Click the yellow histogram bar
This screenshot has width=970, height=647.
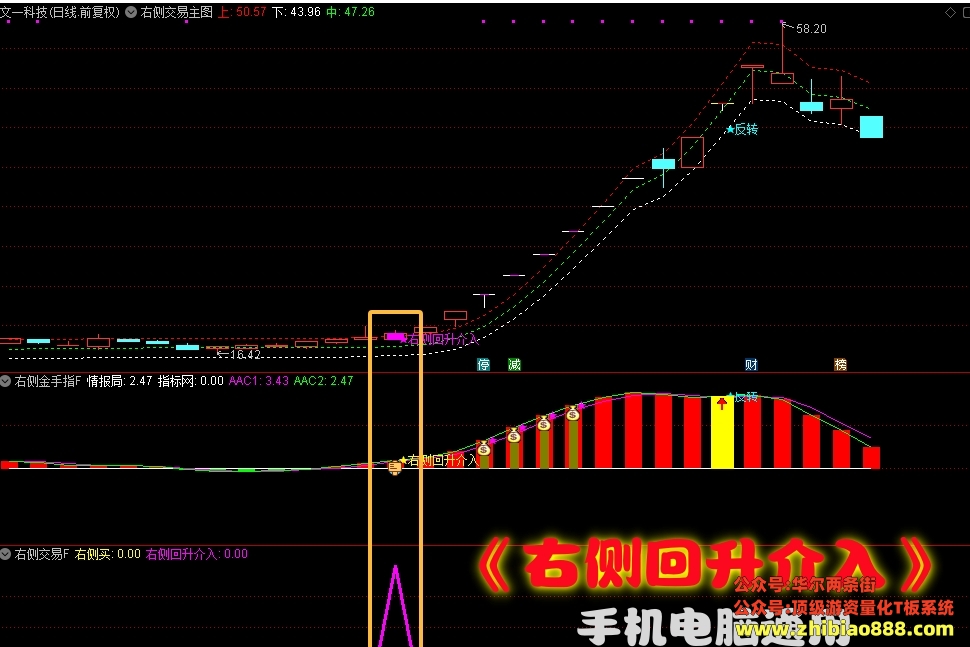(x=722, y=432)
